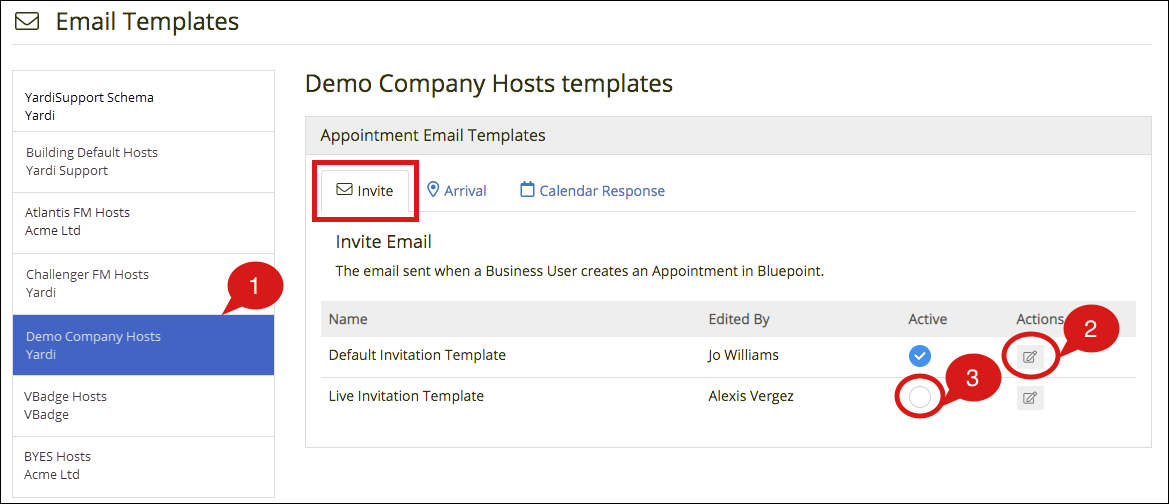Click the location pin icon on Arrival

click(x=433, y=190)
